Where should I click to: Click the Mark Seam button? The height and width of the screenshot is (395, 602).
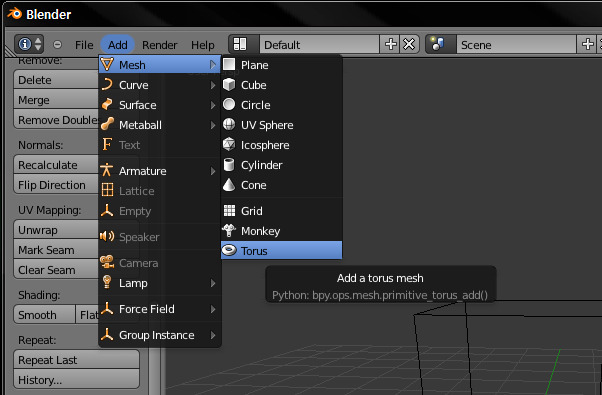56,250
